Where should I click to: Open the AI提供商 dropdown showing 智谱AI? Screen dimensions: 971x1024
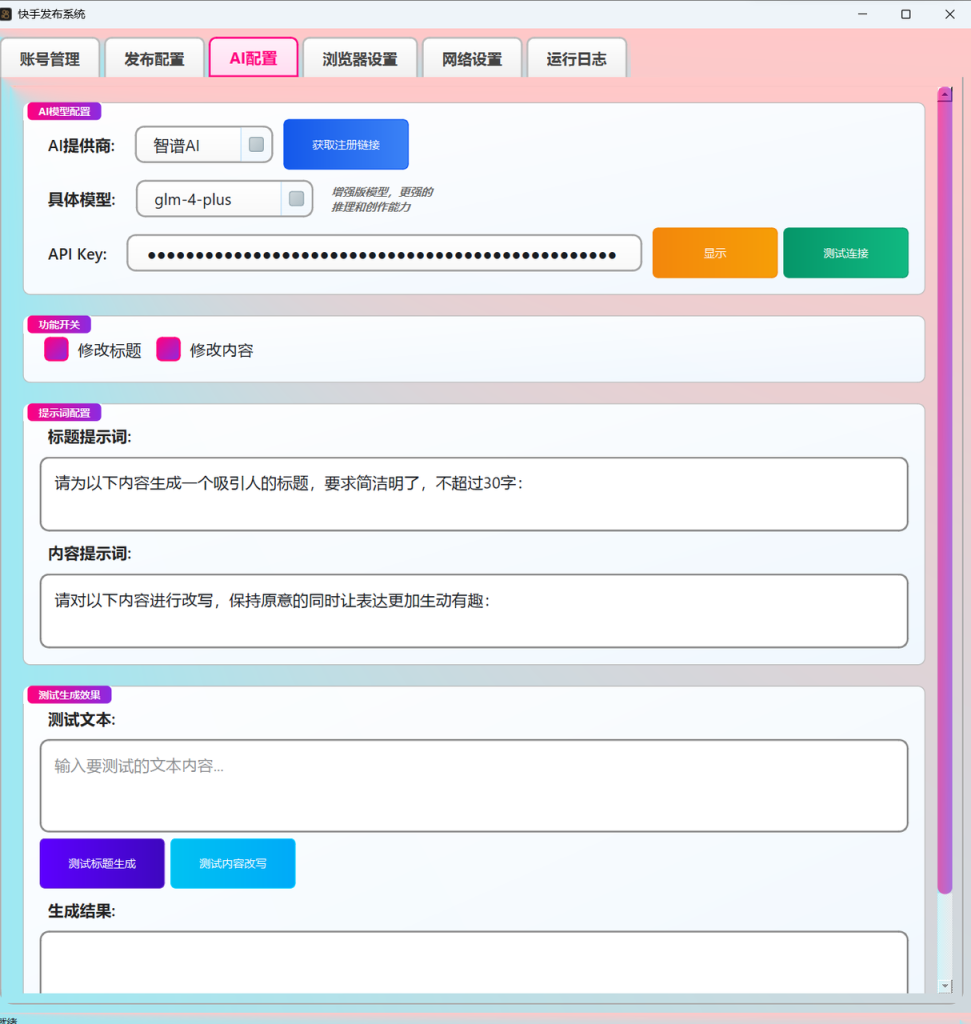[x=204, y=145]
